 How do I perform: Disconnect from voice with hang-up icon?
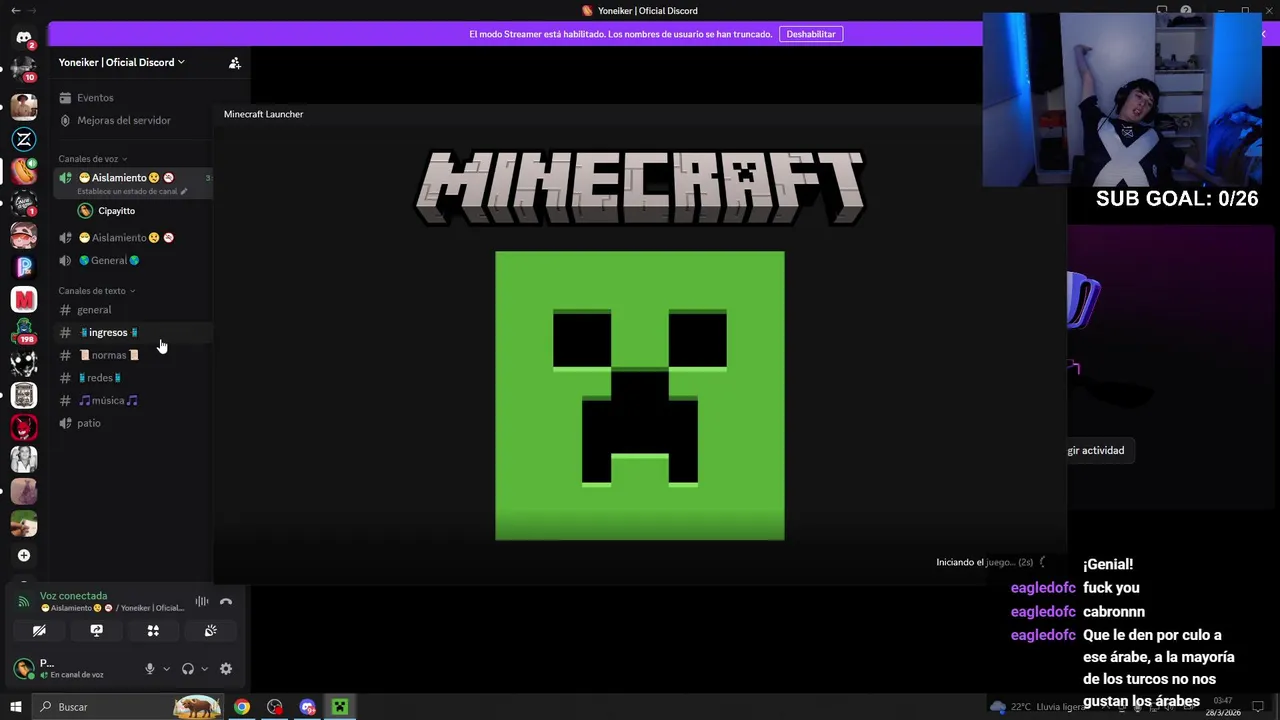[226, 602]
